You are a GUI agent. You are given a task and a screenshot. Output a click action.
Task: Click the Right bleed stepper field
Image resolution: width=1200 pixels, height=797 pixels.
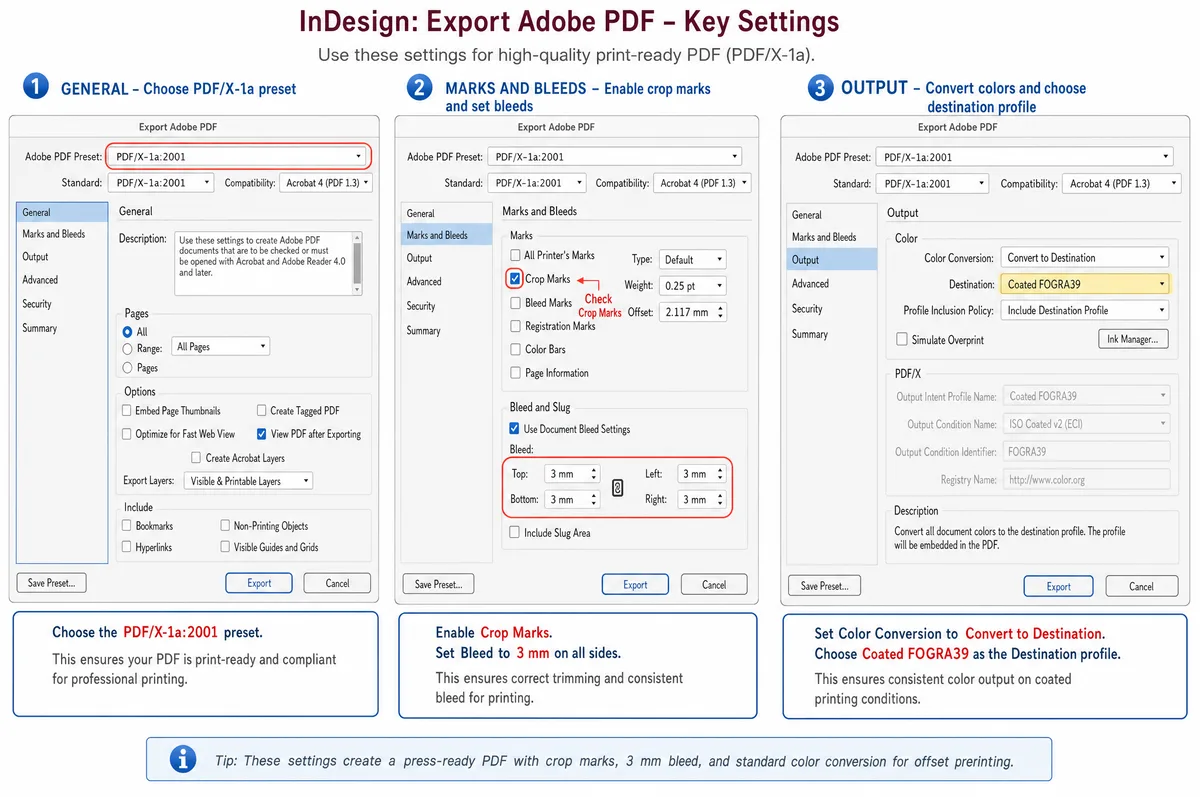click(703, 499)
